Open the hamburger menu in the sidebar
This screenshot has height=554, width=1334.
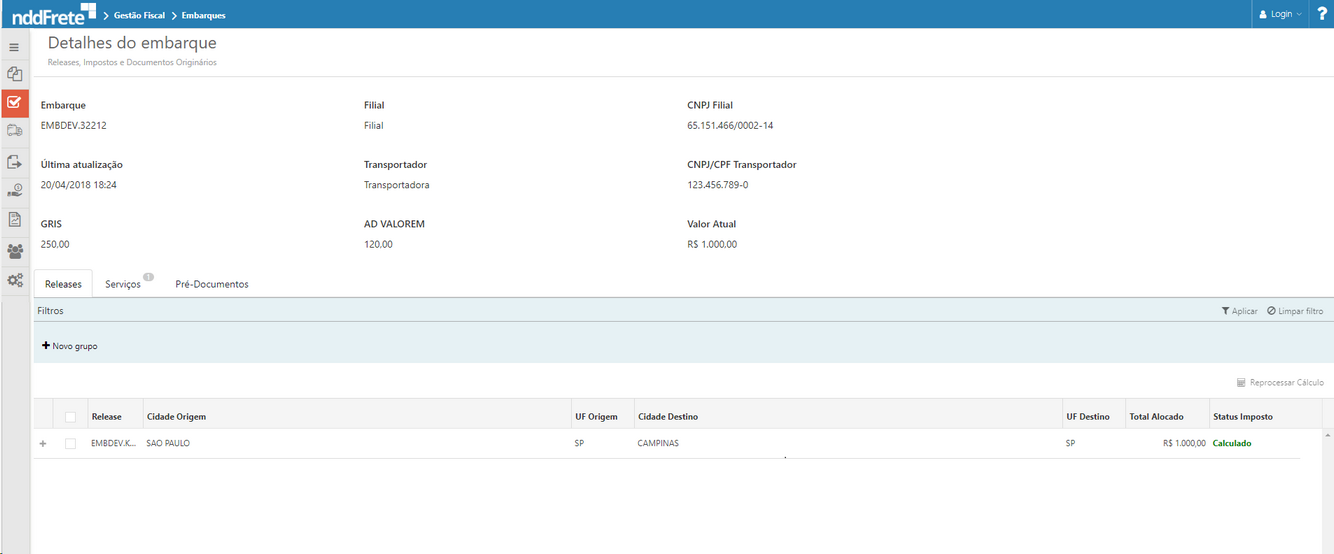click(x=14, y=47)
